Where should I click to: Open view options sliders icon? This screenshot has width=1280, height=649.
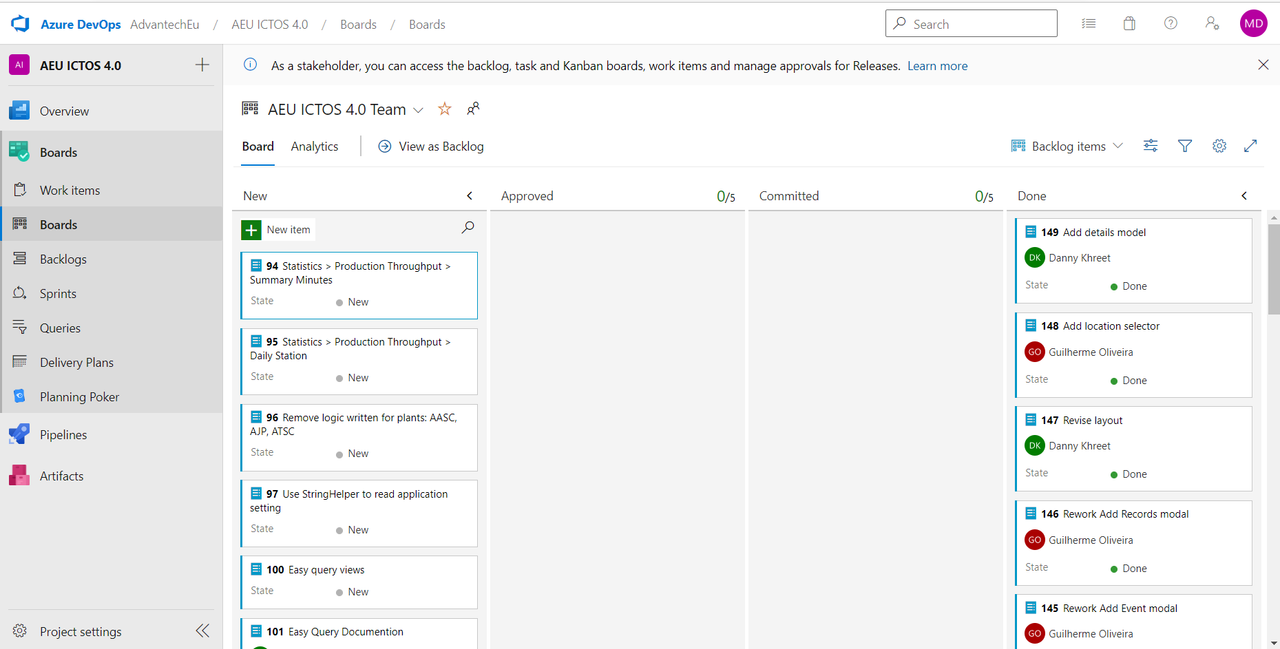point(1151,146)
